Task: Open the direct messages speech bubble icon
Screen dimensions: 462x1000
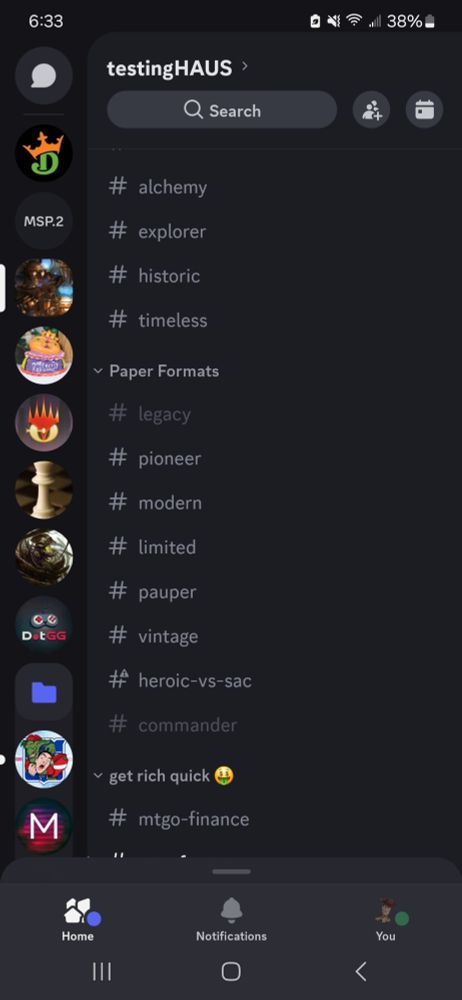Action: coord(43,76)
